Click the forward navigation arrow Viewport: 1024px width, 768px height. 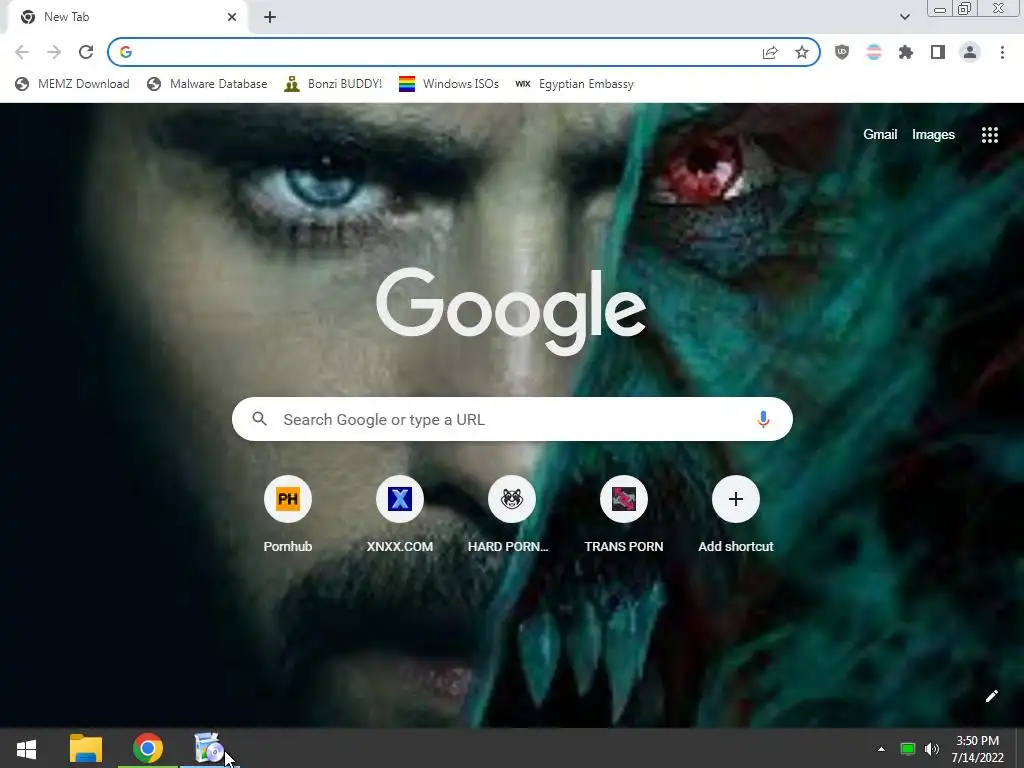point(54,52)
